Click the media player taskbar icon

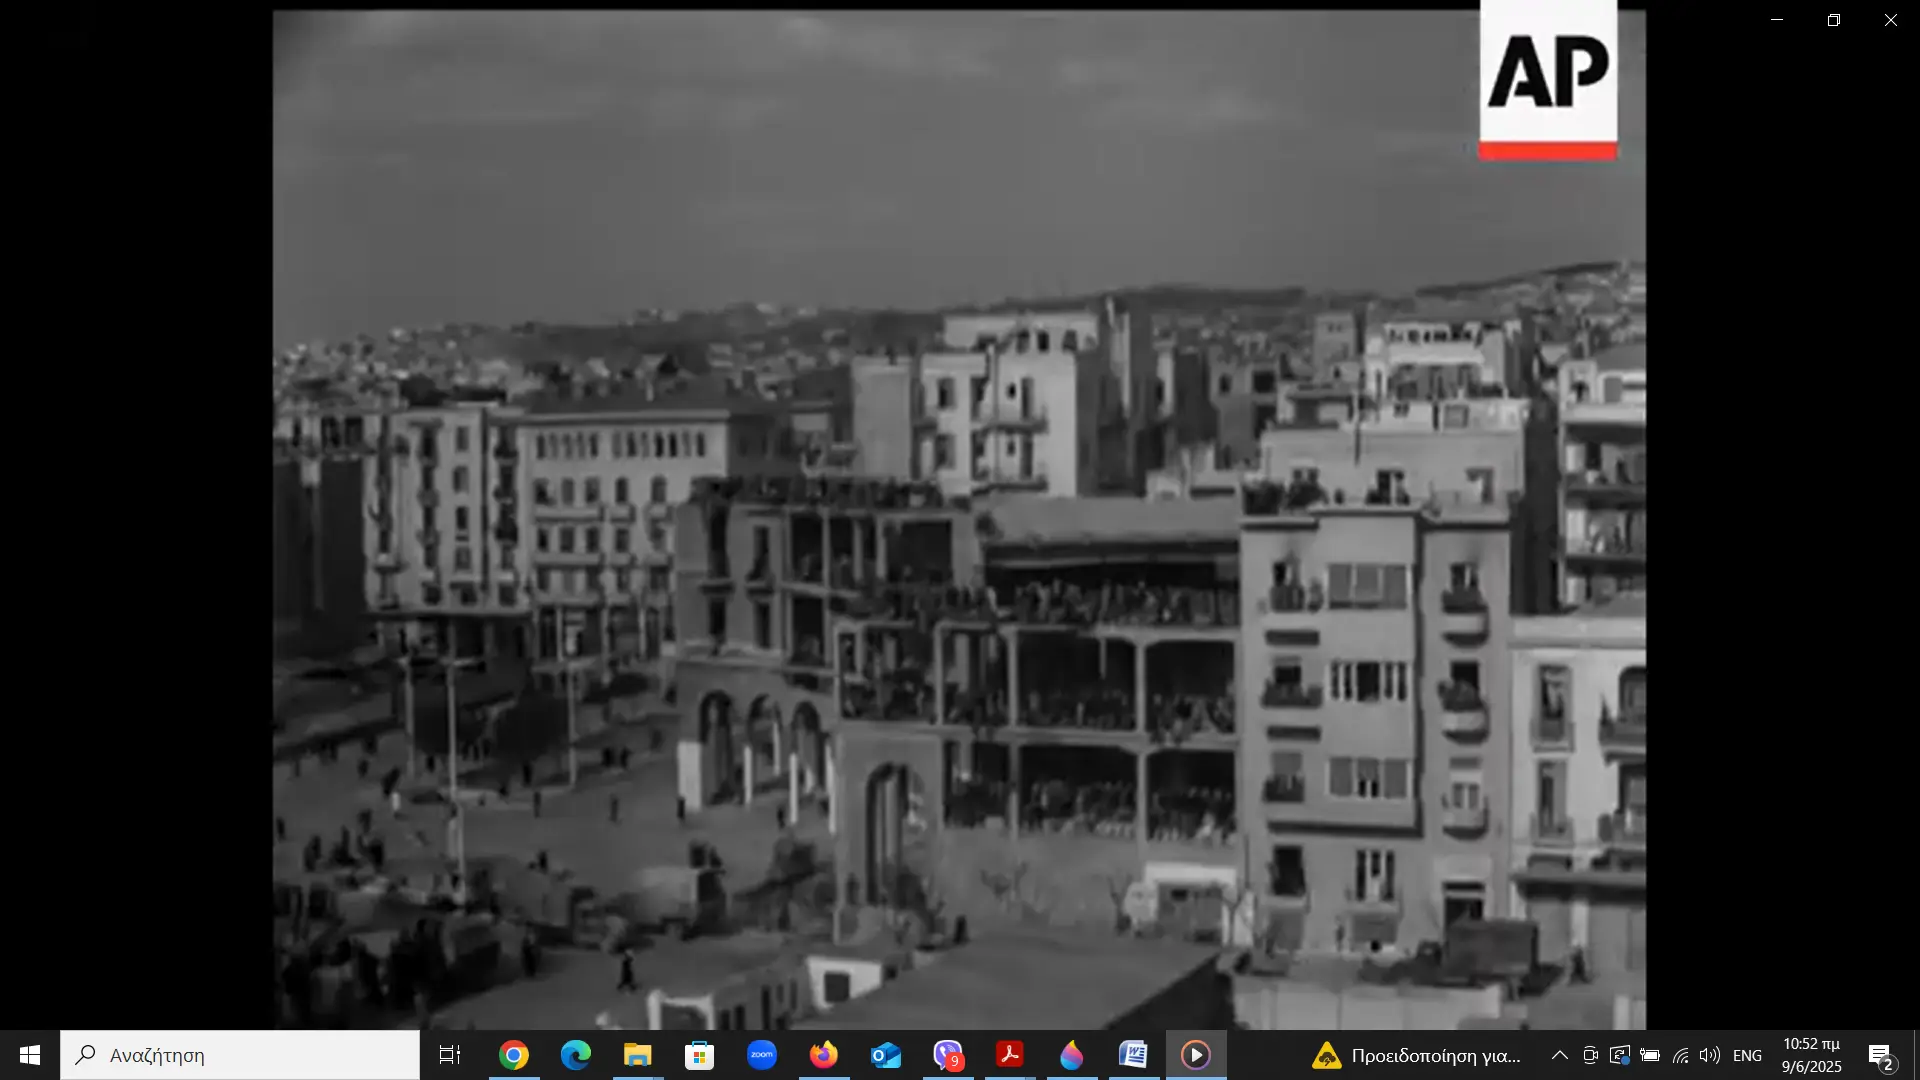pos(1196,1055)
